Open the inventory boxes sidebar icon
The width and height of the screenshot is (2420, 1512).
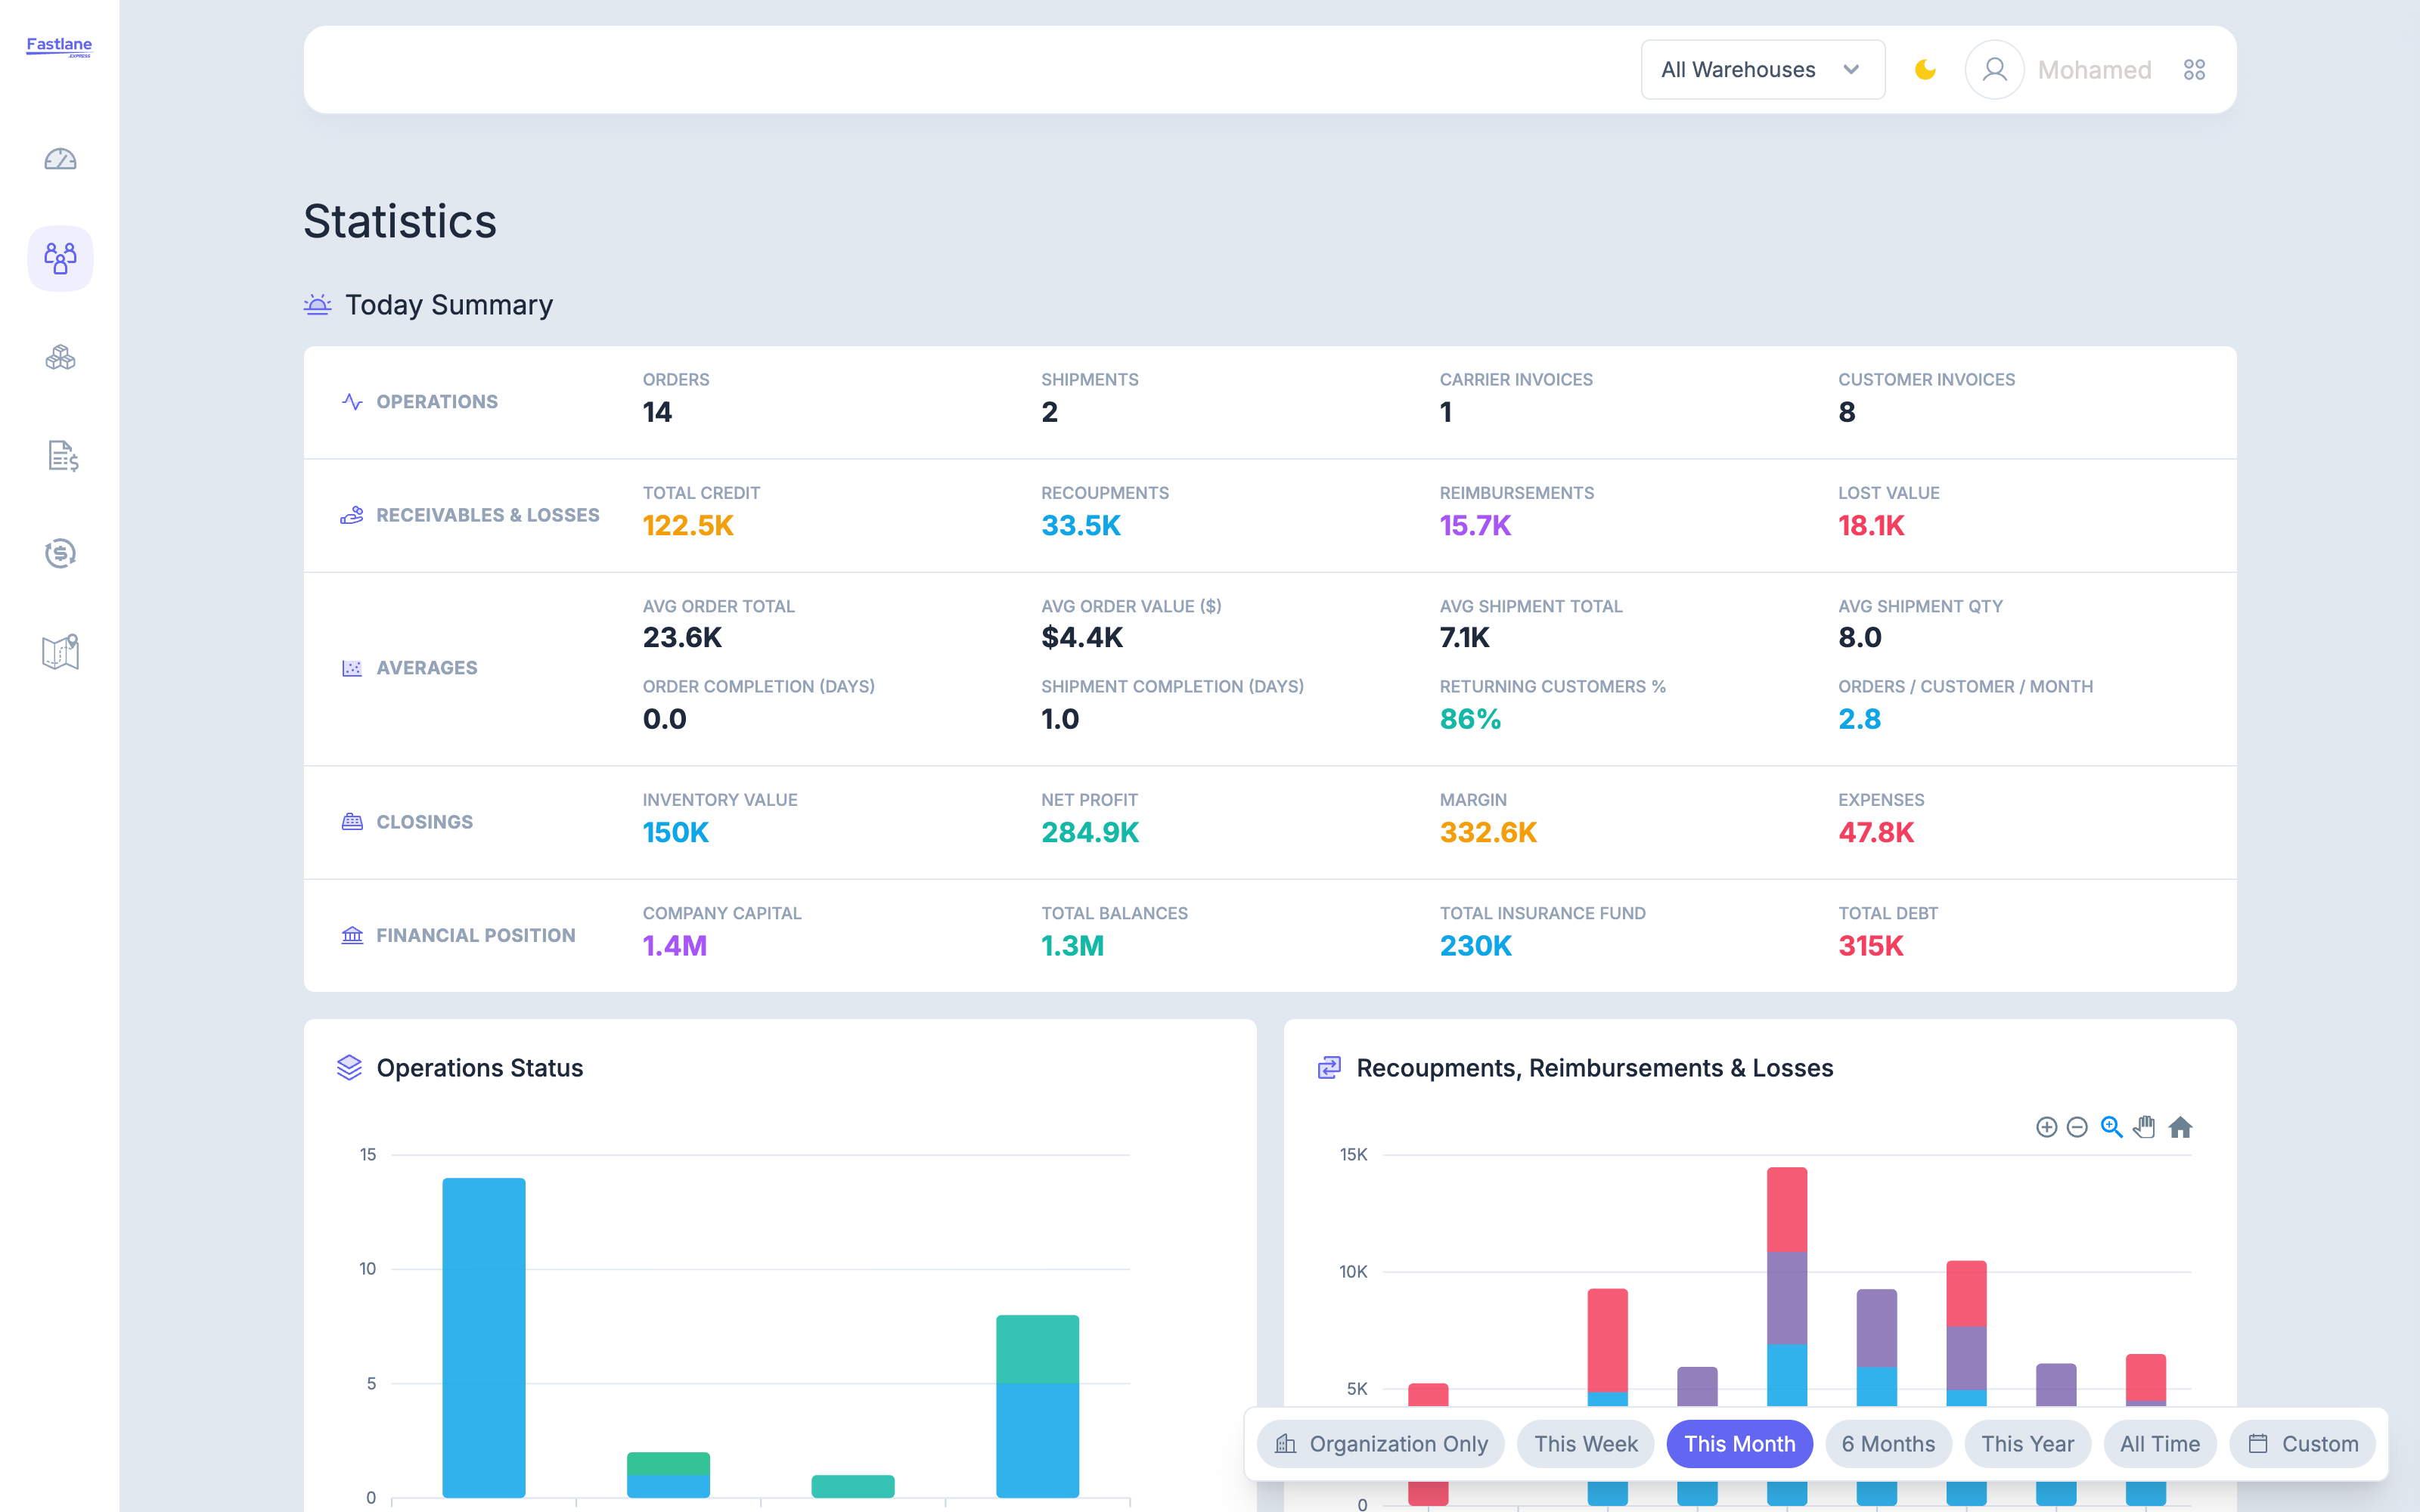click(60, 357)
